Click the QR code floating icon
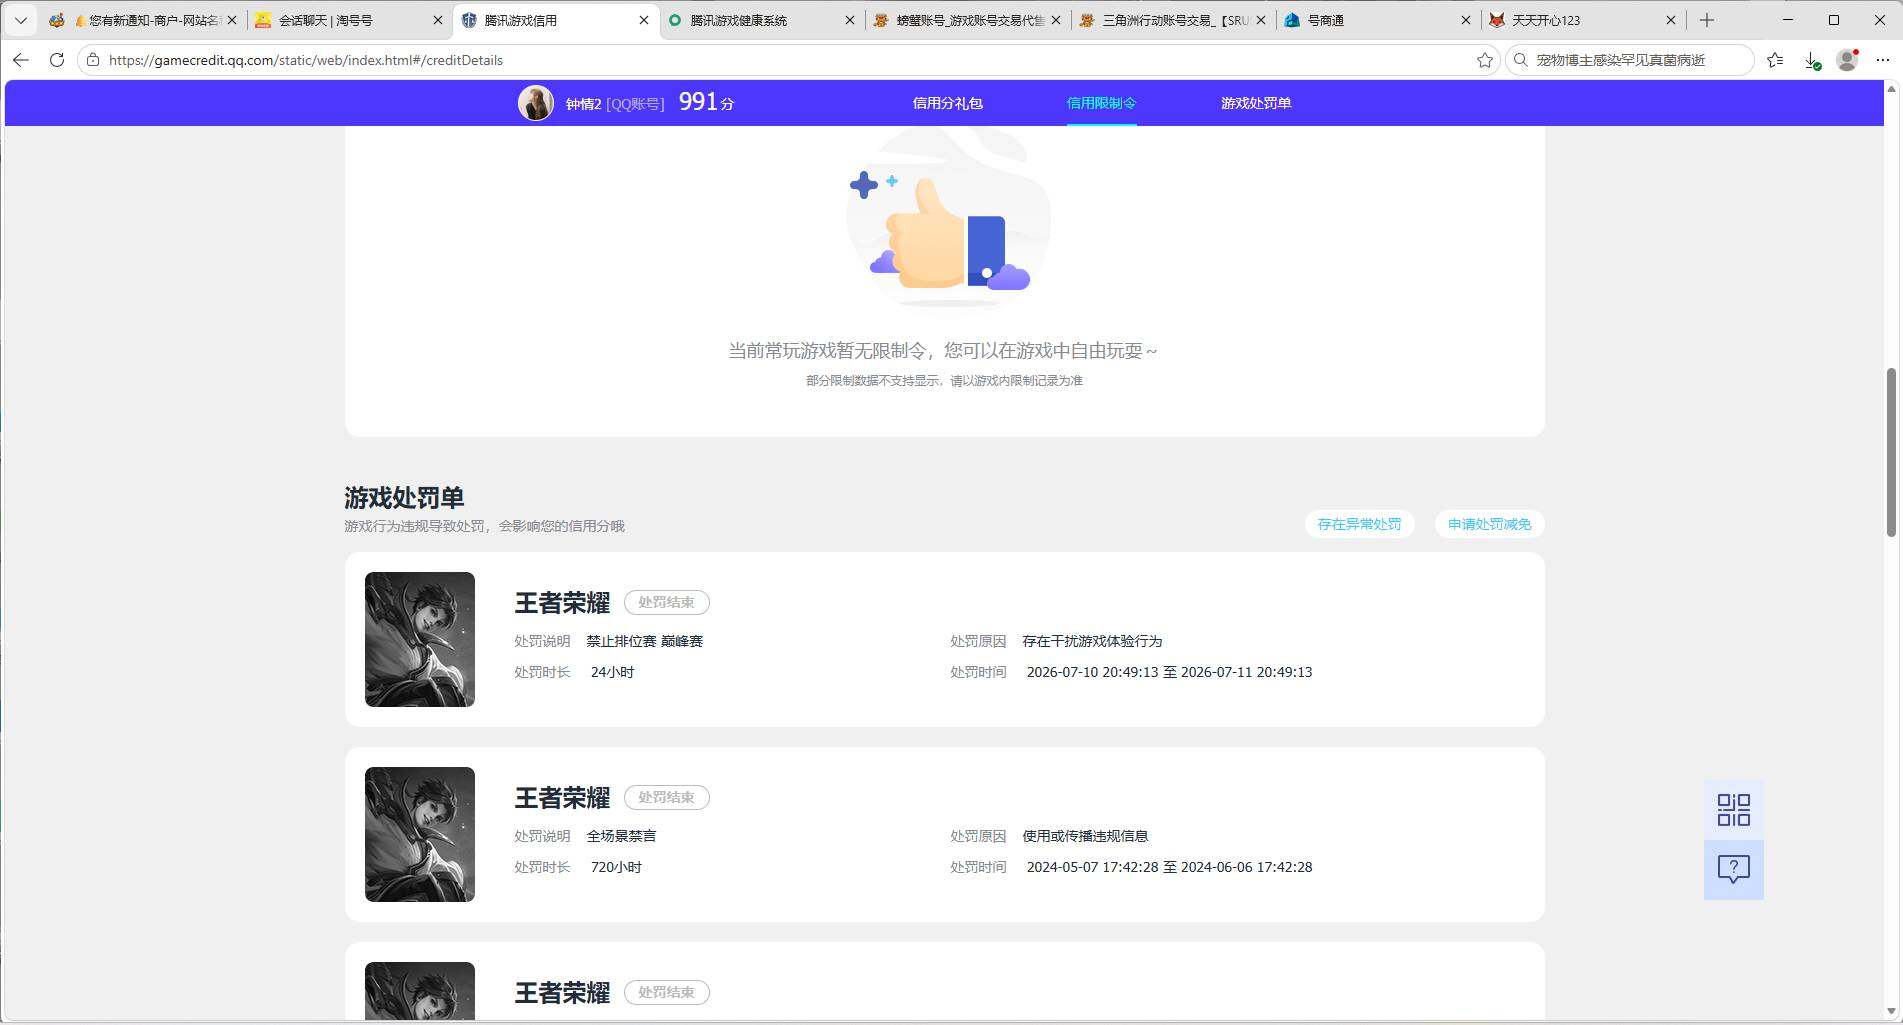This screenshot has height=1025, width=1903. coord(1733,810)
